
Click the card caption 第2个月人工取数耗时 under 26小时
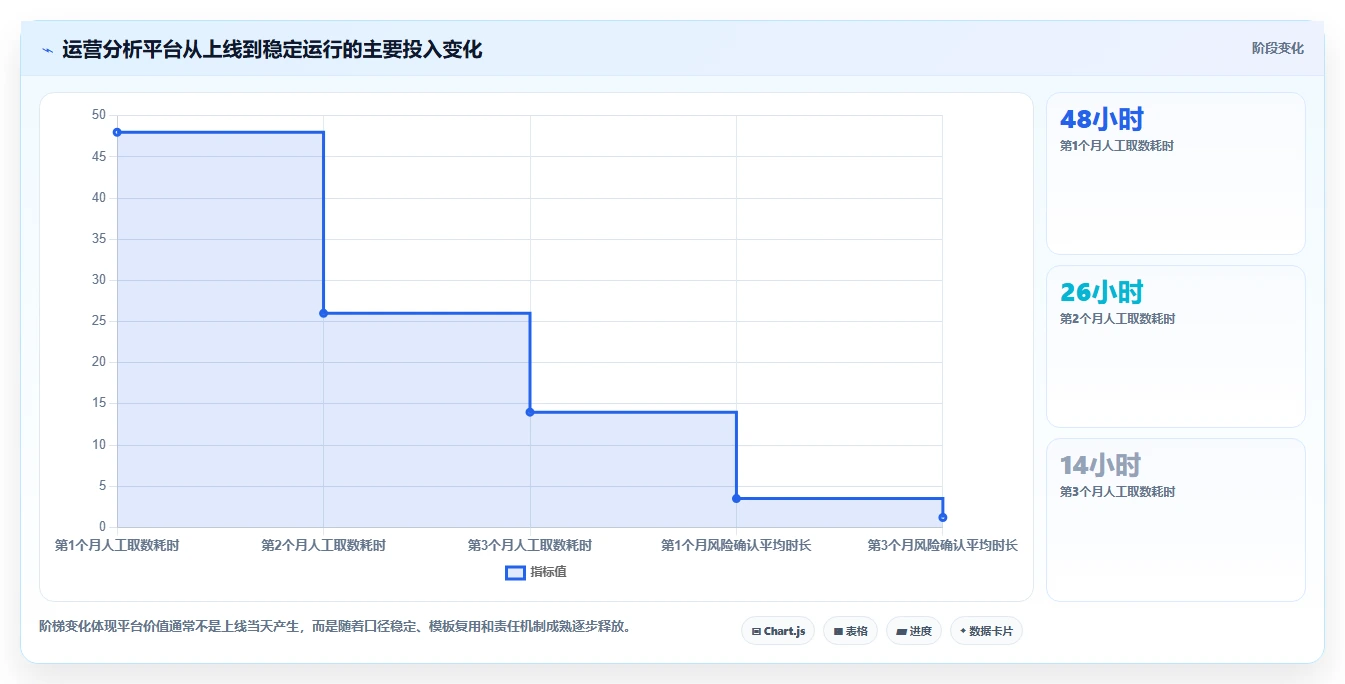pyautogui.click(x=1117, y=319)
